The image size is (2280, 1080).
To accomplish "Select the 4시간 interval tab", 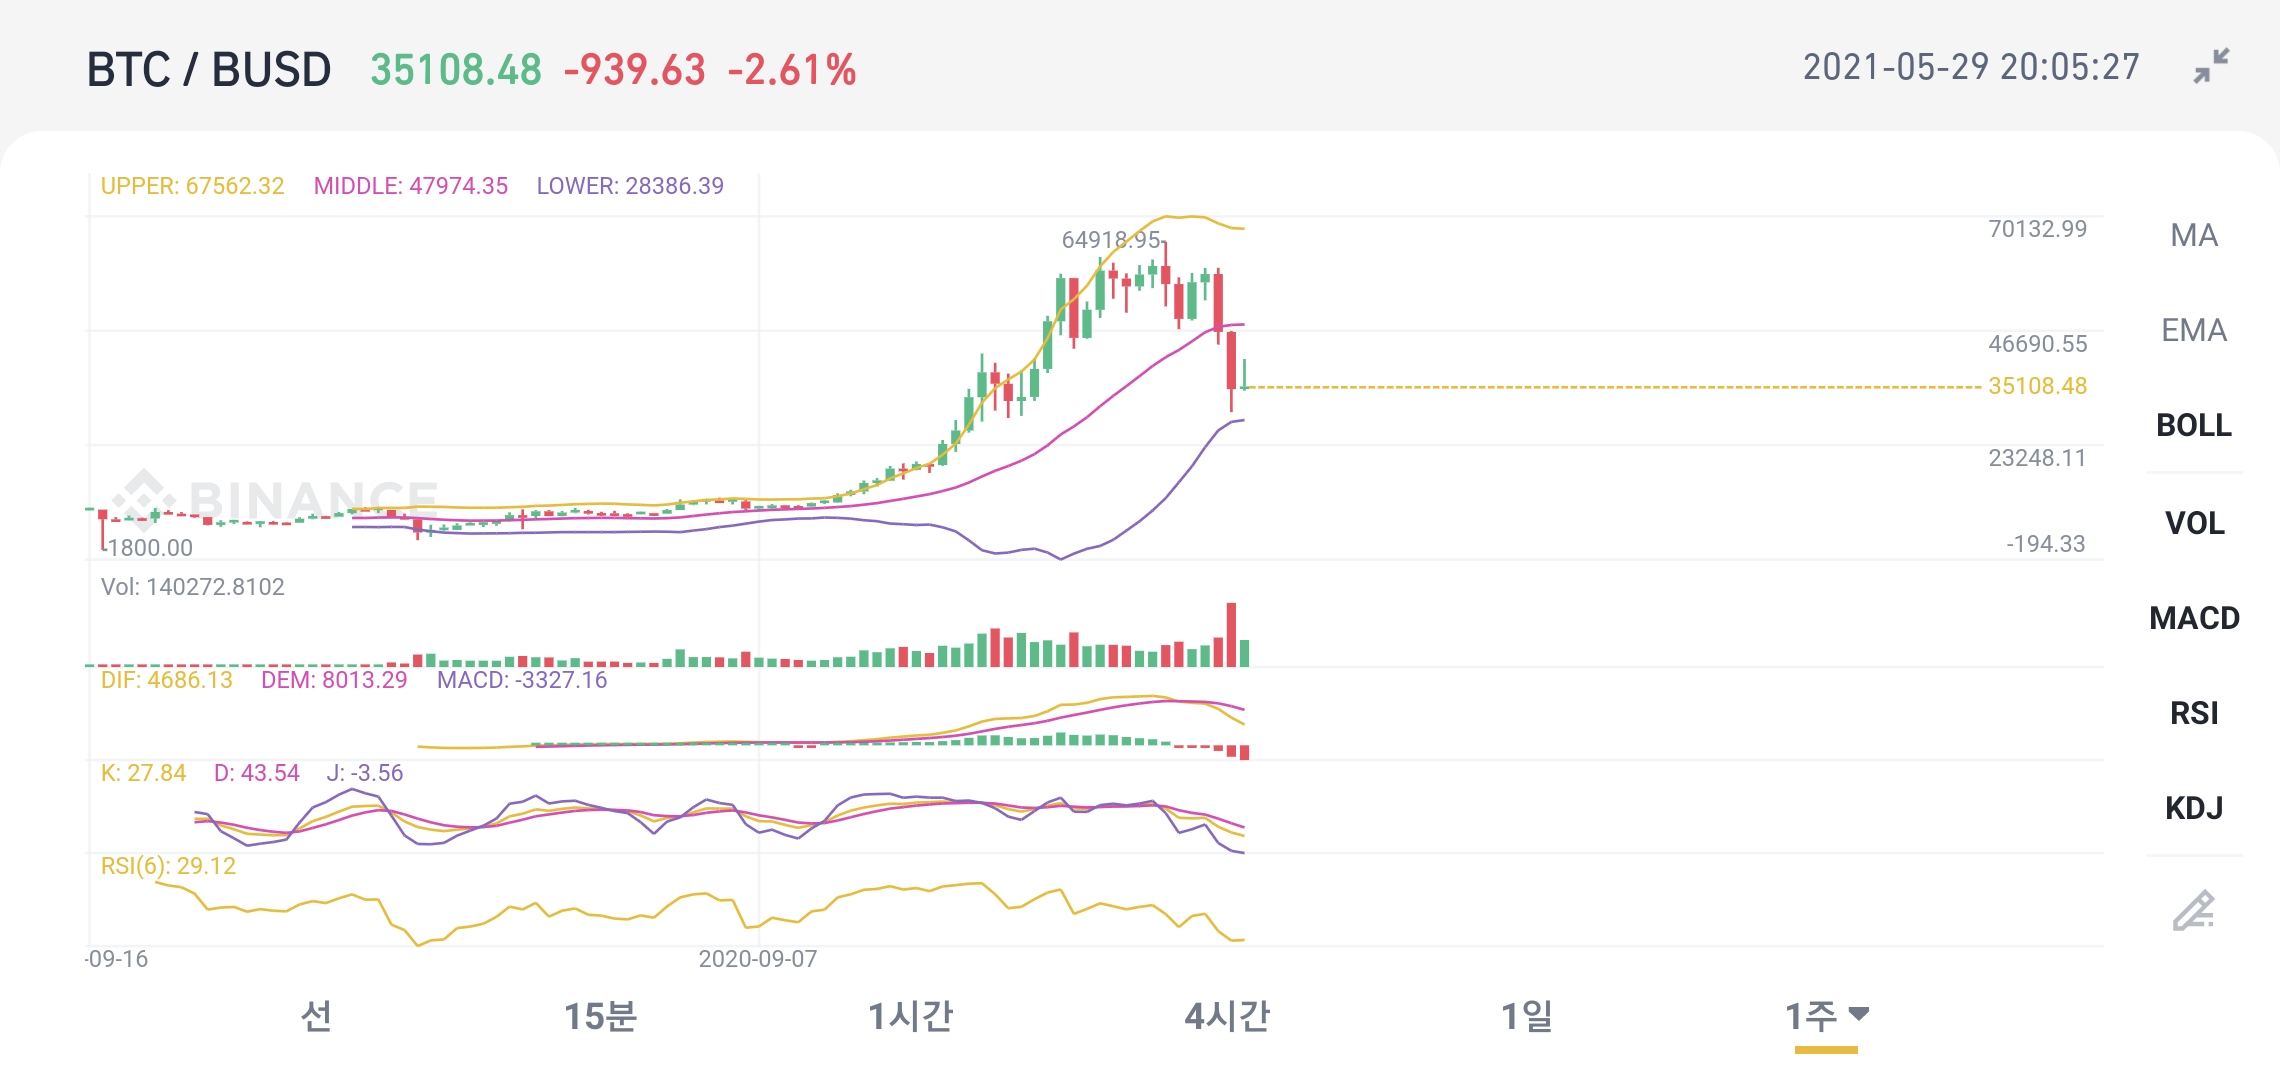I will point(1226,1016).
